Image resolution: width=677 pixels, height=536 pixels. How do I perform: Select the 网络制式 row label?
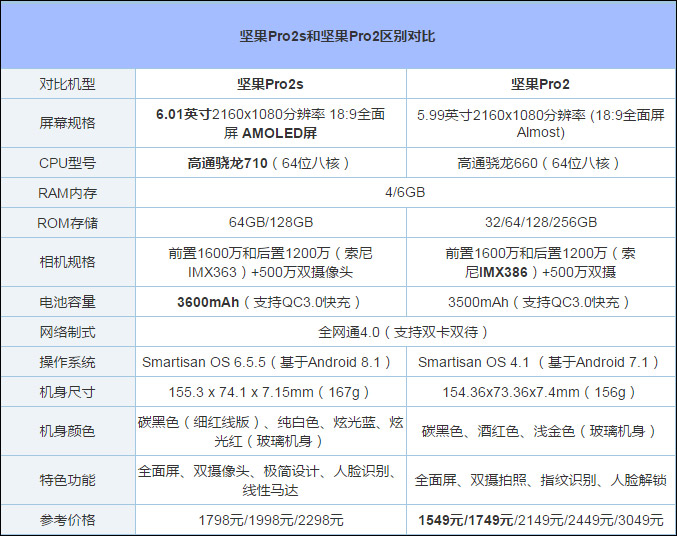(x=68, y=332)
